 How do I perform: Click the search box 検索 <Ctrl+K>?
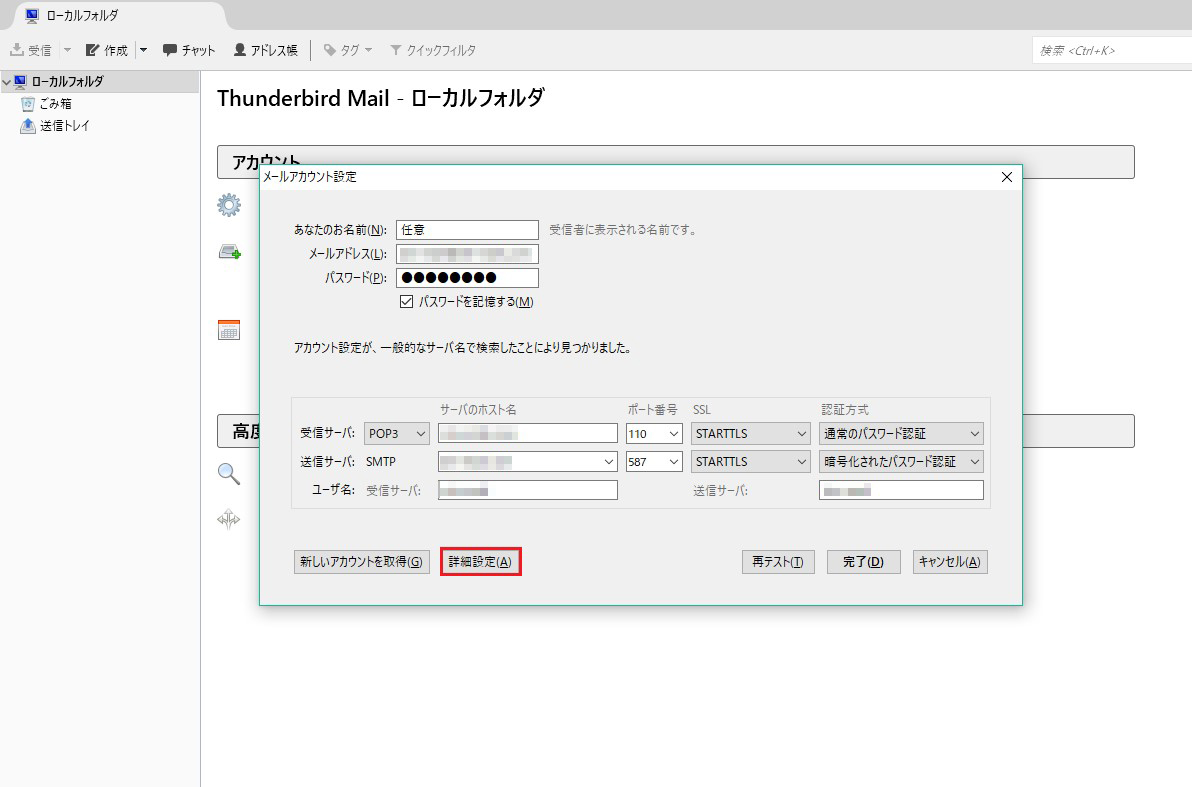pyautogui.click(x=1111, y=51)
